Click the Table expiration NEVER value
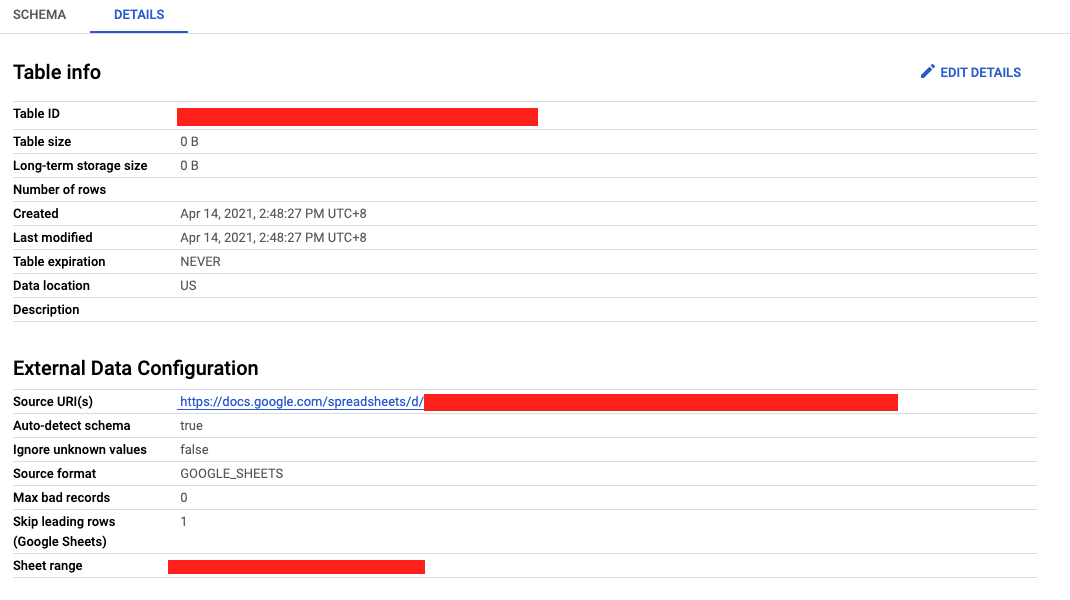The width and height of the screenshot is (1070, 600). click(x=199, y=261)
